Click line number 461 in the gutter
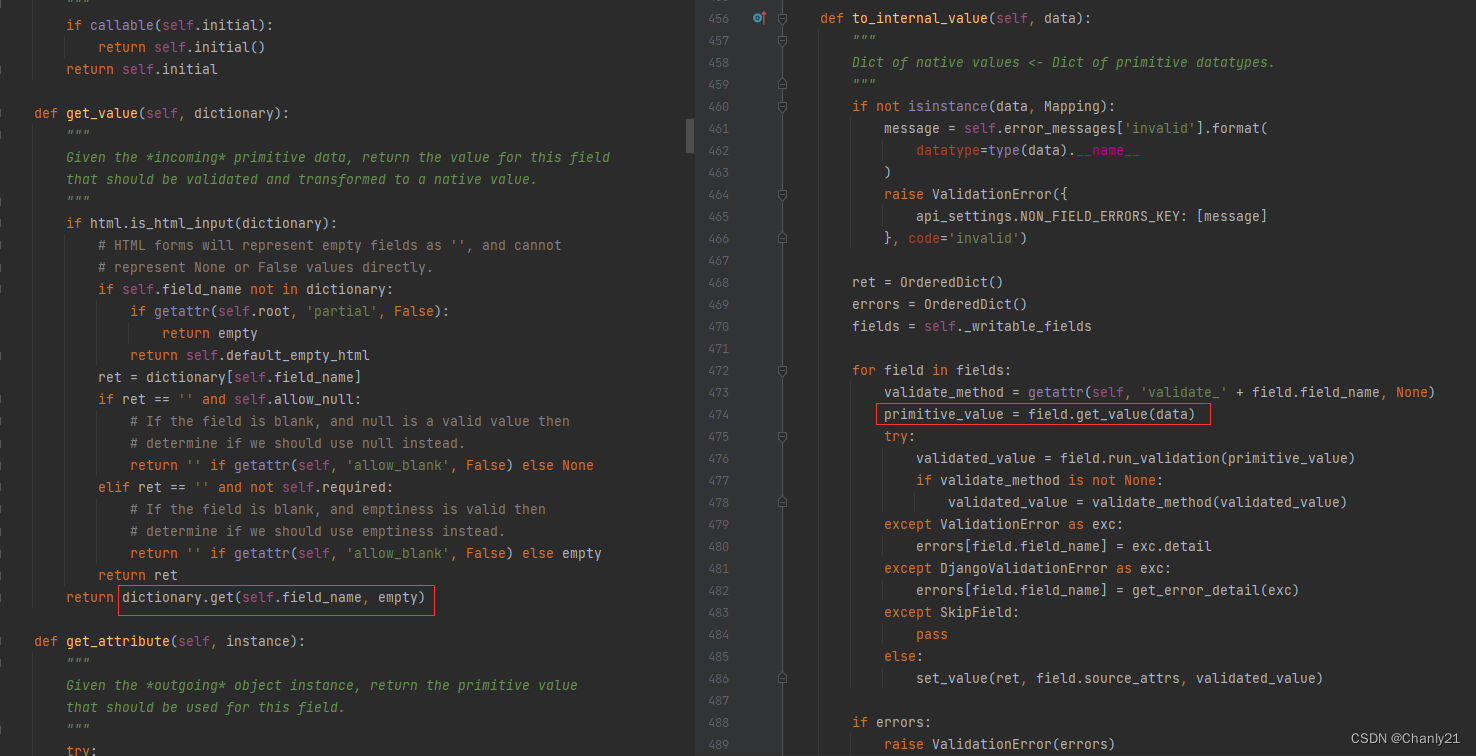1476x756 pixels. point(718,128)
